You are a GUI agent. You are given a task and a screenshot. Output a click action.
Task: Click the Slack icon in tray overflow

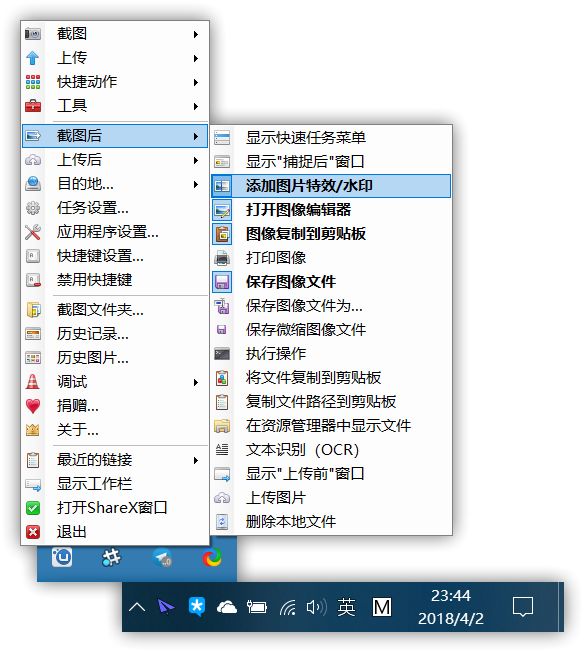111,557
